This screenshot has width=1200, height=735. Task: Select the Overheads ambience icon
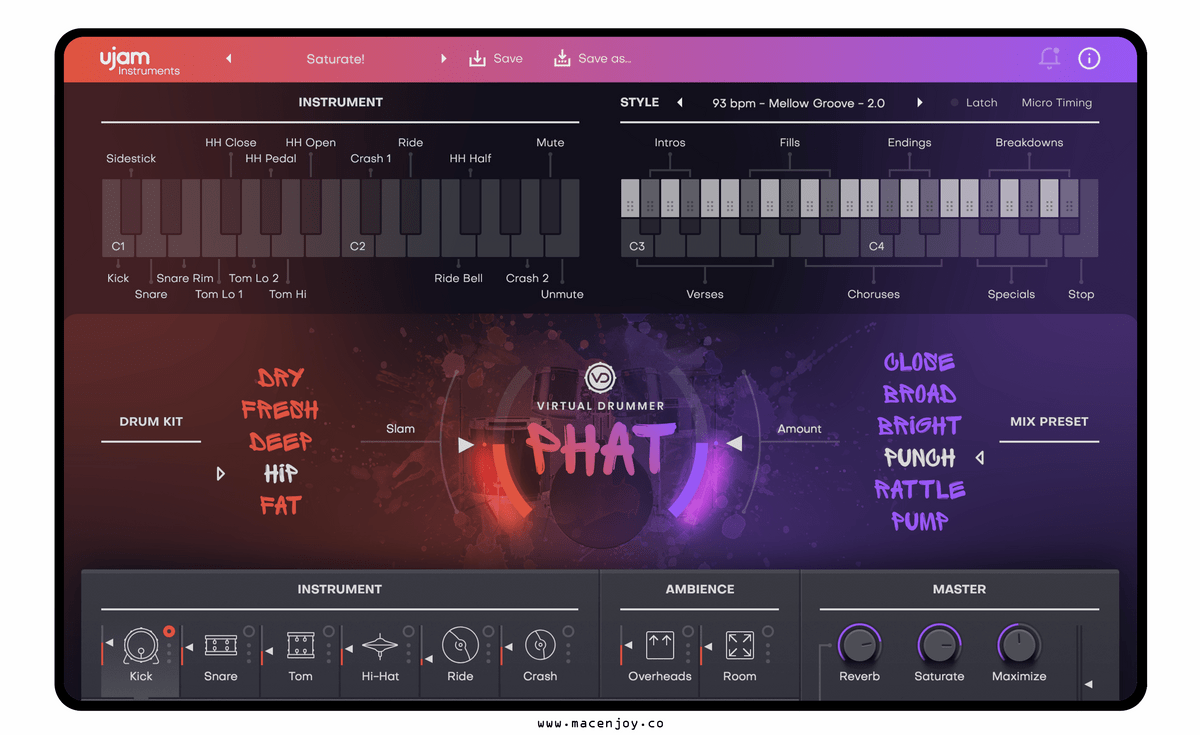click(660, 646)
